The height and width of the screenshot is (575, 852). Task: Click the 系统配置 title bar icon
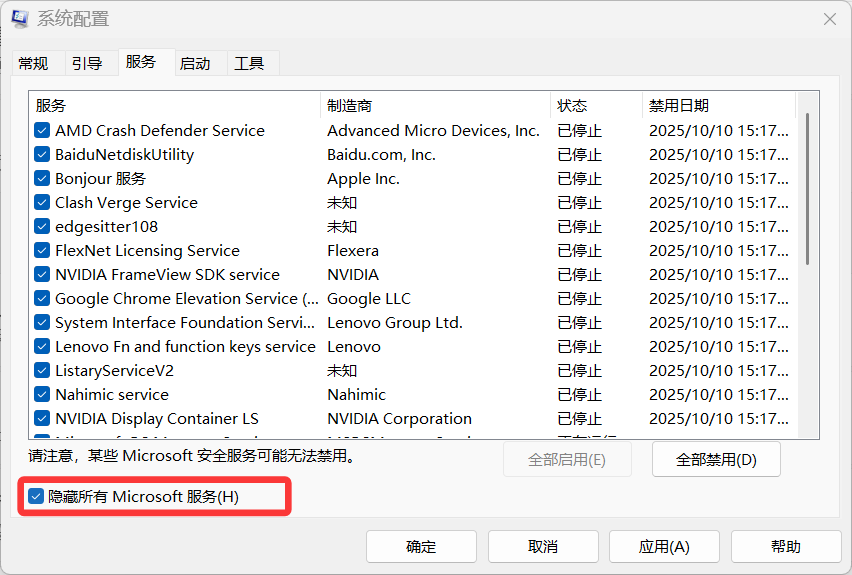click(x=20, y=18)
